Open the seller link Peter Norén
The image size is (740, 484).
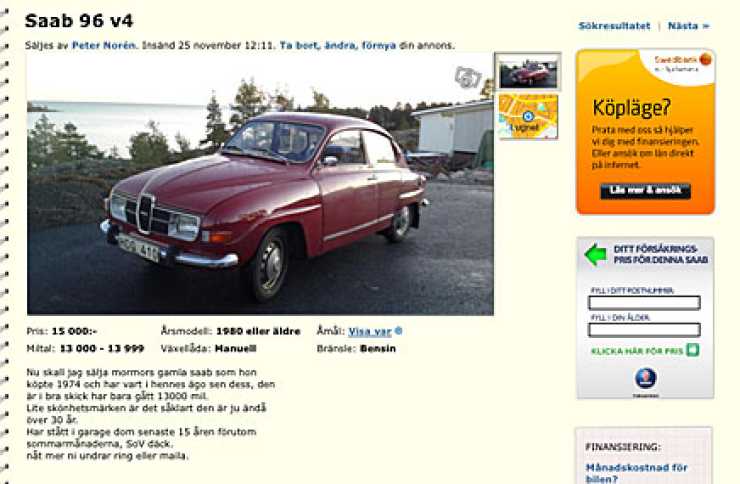pyautogui.click(x=104, y=46)
